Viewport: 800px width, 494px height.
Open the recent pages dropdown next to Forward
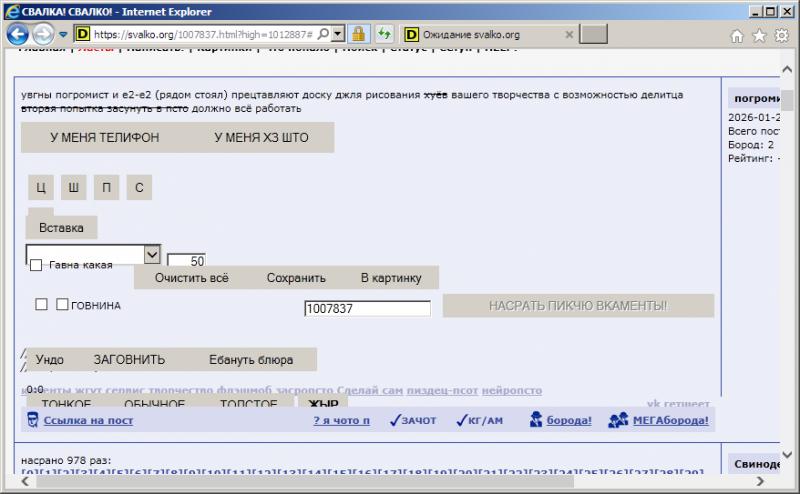(63, 34)
